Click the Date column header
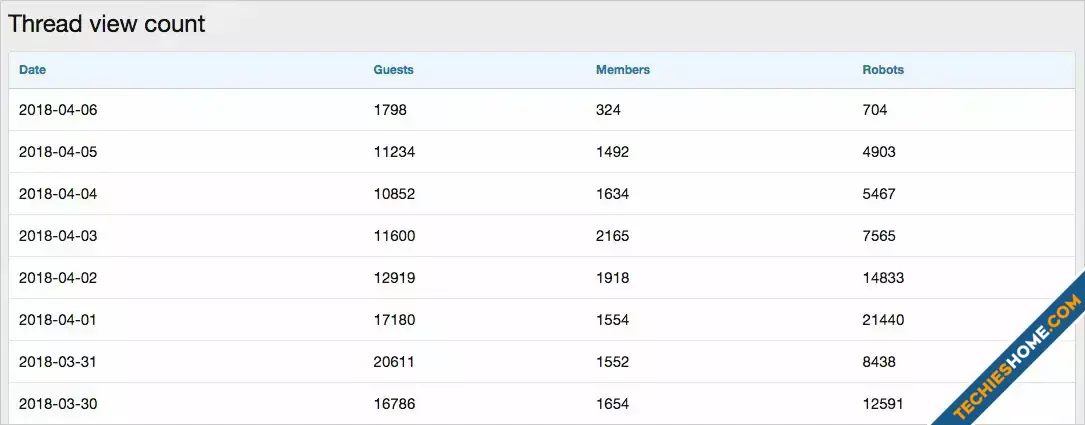1085x425 pixels. coord(33,70)
